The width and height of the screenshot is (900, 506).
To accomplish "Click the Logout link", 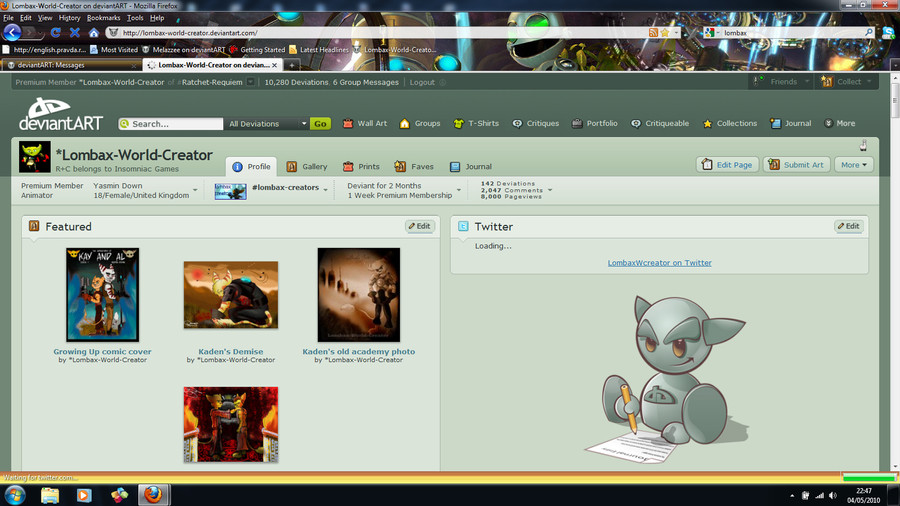I will 422,82.
